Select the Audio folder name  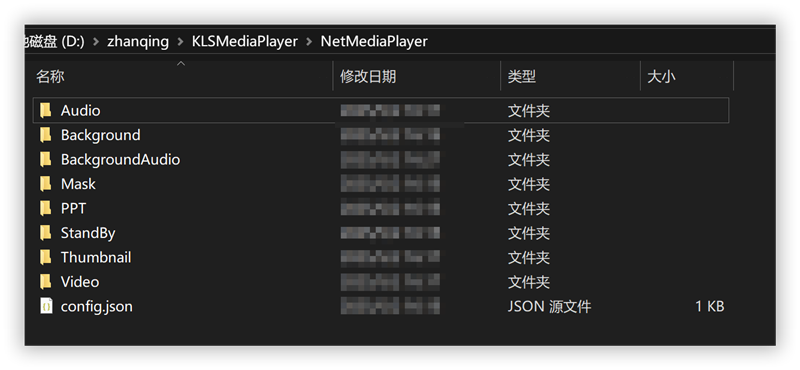[x=81, y=110]
